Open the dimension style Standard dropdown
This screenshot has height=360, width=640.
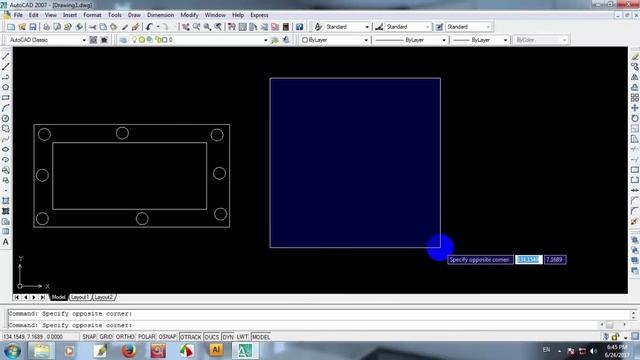tap(427, 27)
